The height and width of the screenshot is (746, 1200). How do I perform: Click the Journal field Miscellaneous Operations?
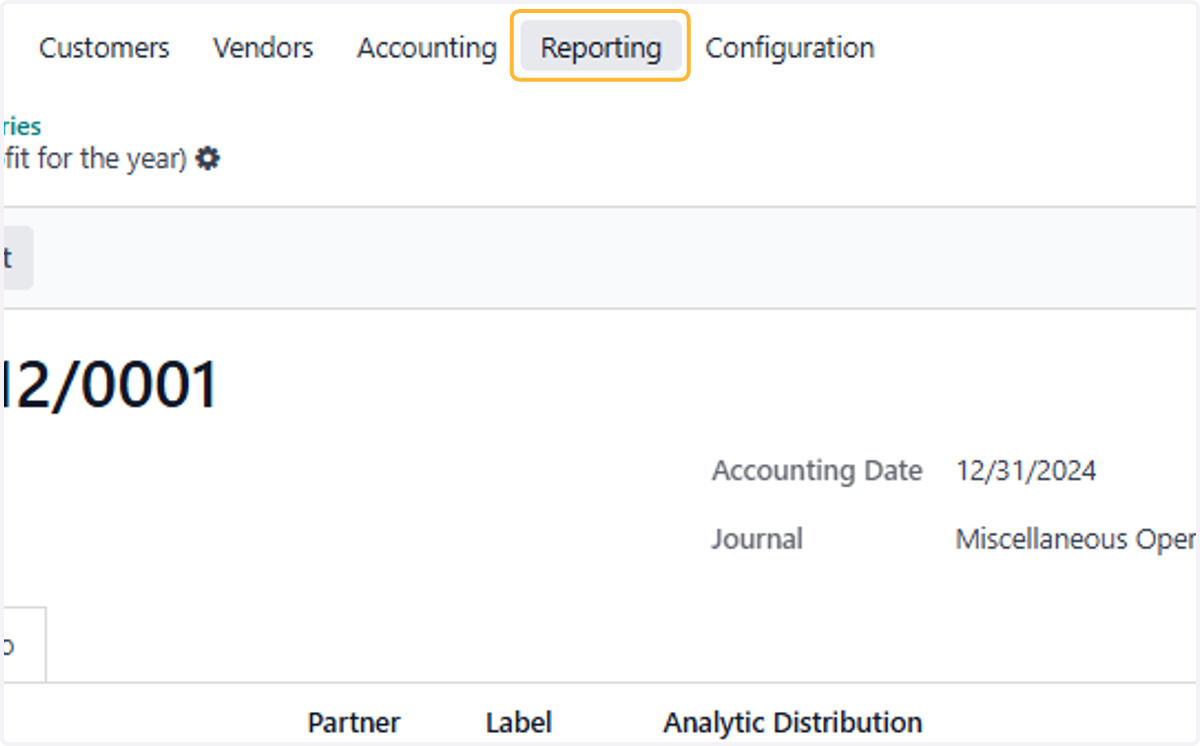(1077, 539)
